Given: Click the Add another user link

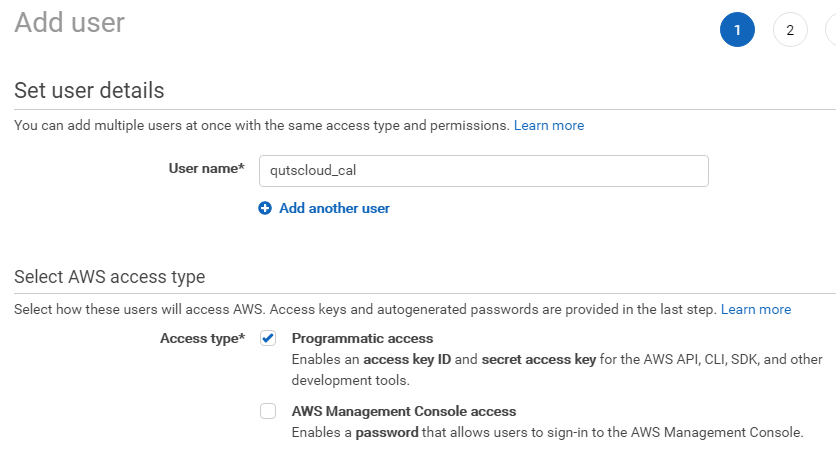Looking at the screenshot, I should [x=334, y=208].
